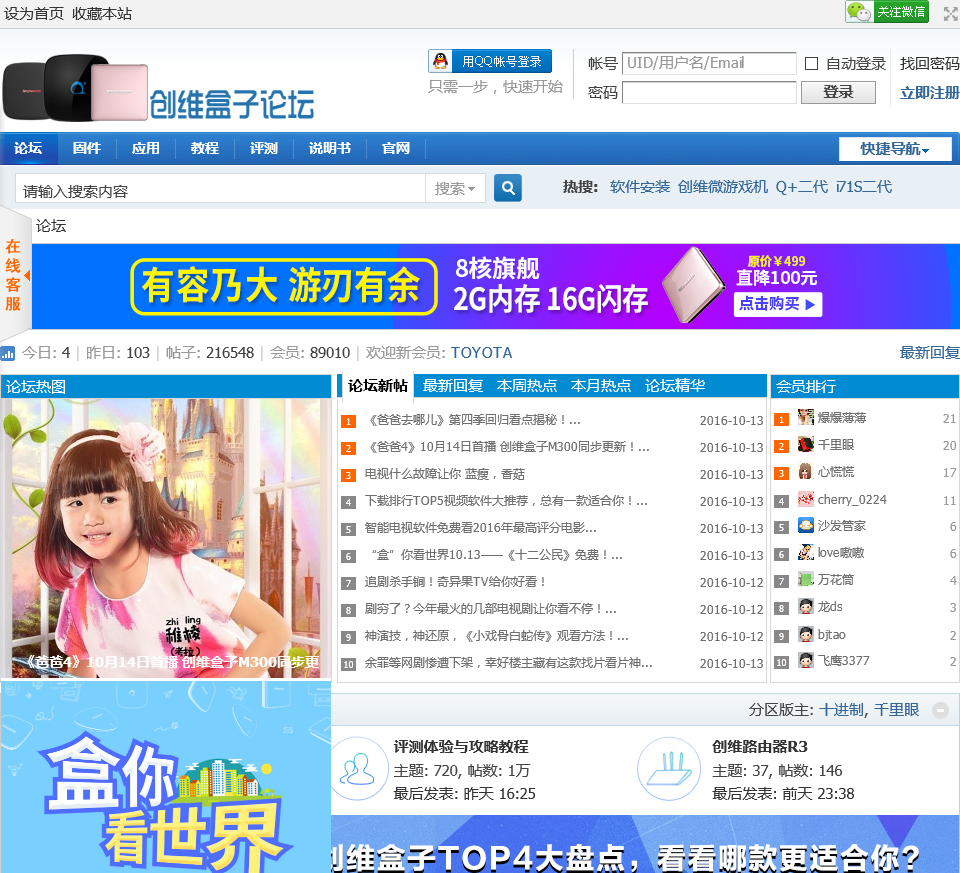The height and width of the screenshot is (873, 960).
Task: Open the forum statistics chart icon
Action: 7,353
